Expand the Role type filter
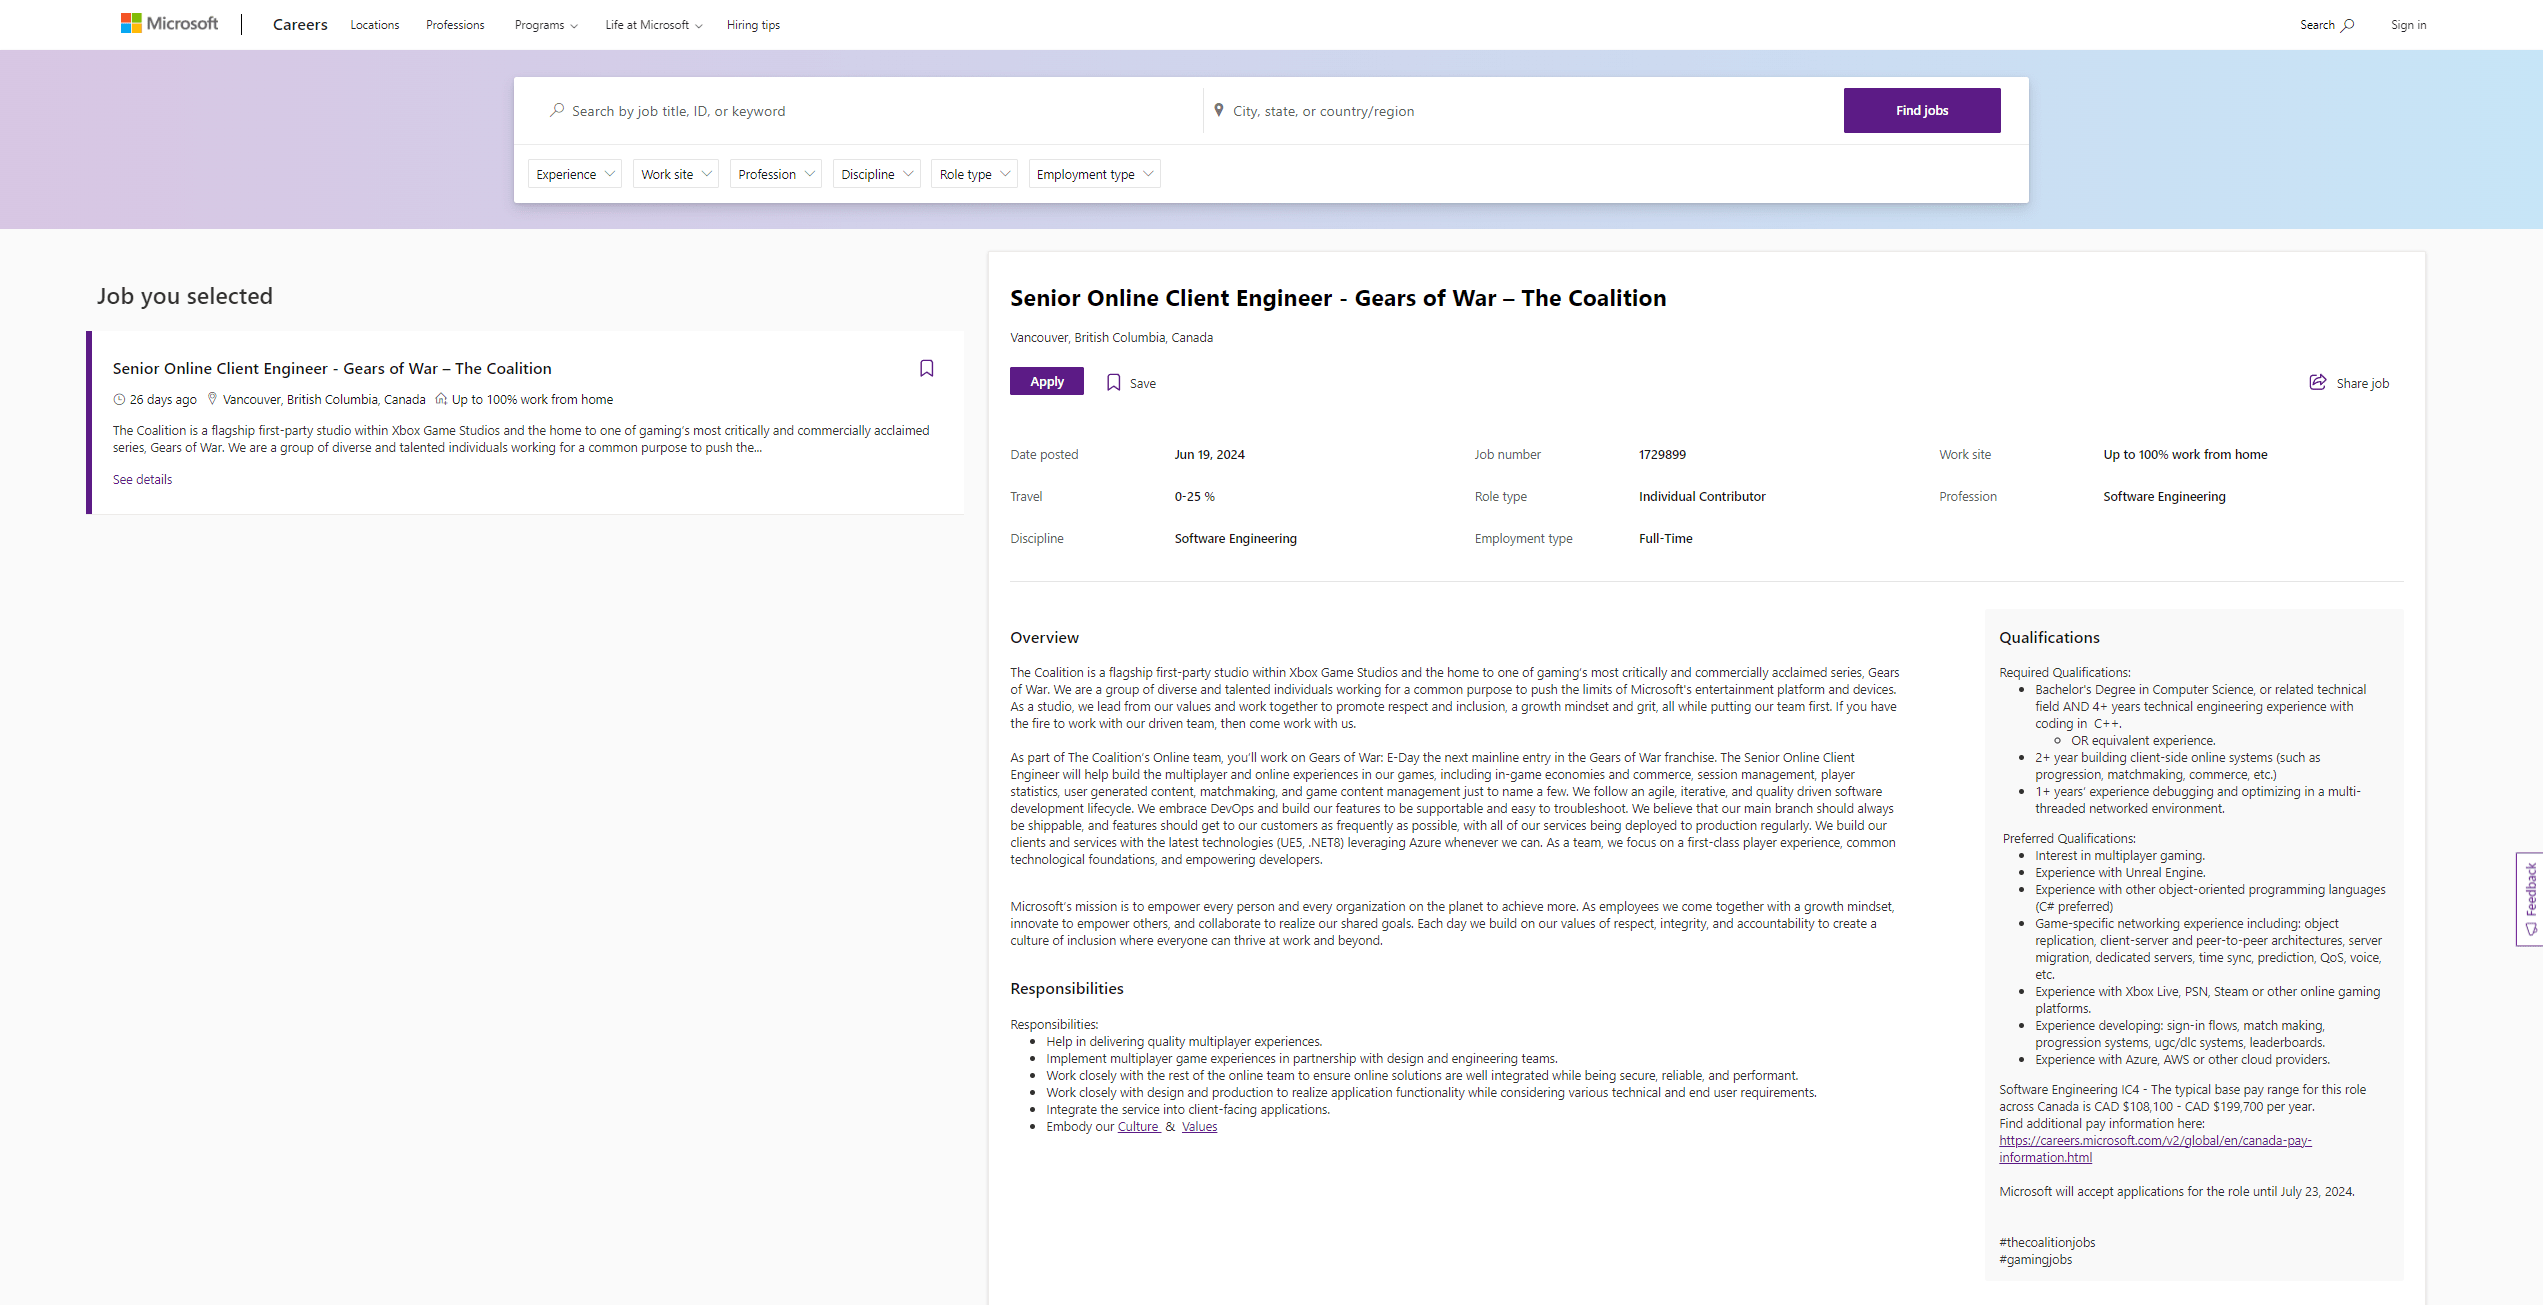 [x=975, y=174]
